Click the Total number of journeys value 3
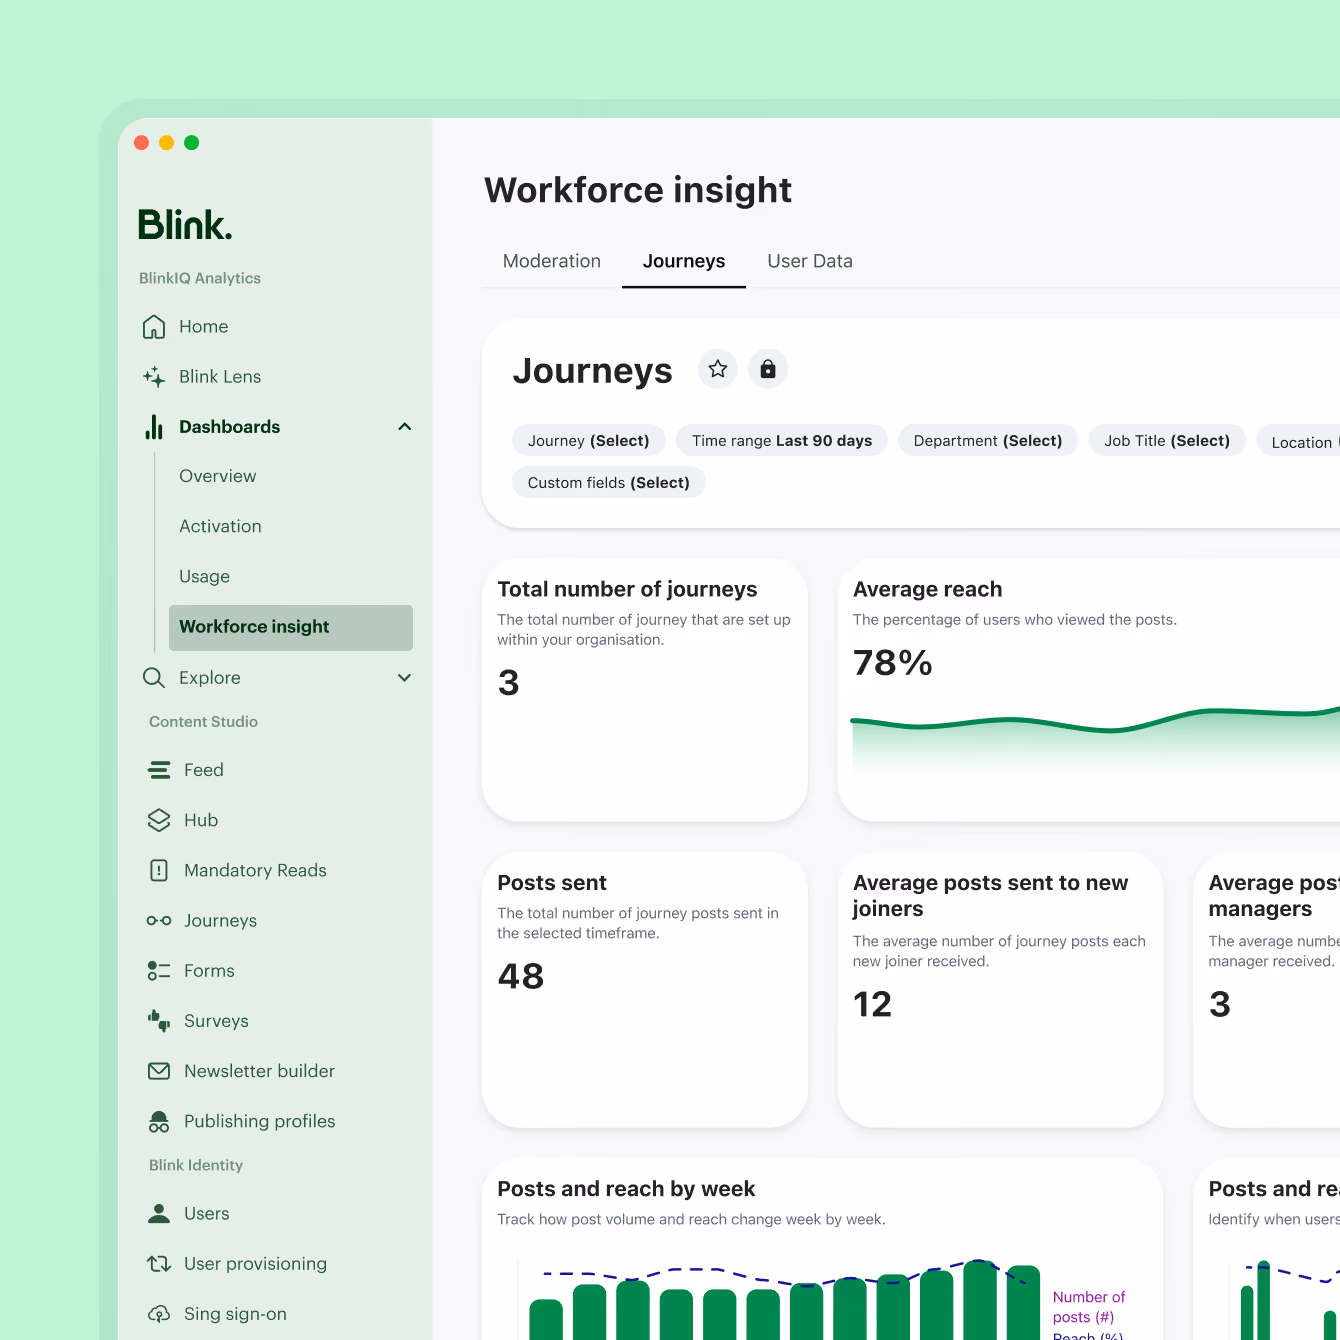 [x=509, y=683]
